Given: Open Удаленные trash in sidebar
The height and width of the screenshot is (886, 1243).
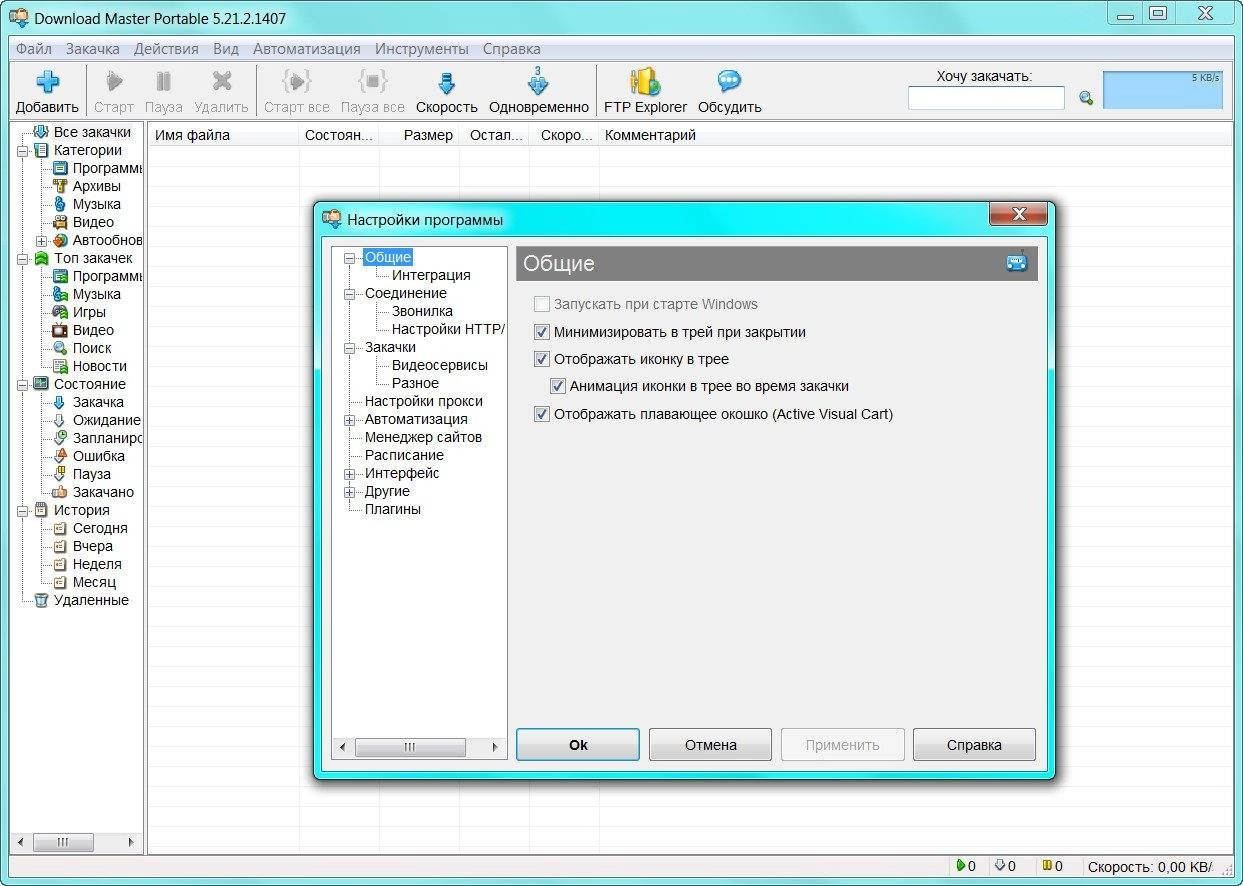Looking at the screenshot, I should pyautogui.click(x=91, y=600).
